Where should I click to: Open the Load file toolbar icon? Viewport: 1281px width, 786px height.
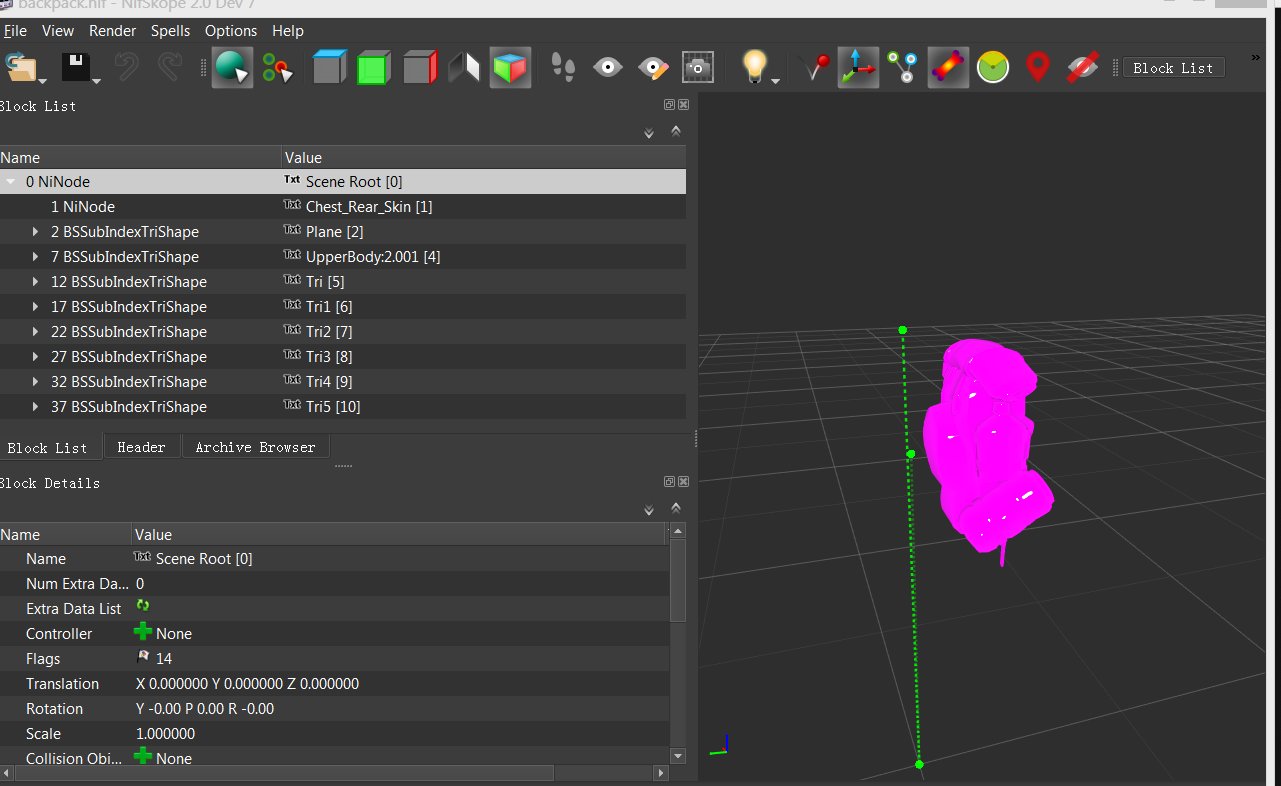(20, 67)
